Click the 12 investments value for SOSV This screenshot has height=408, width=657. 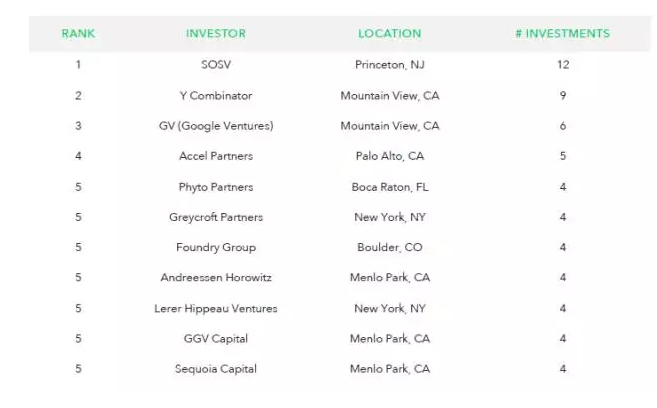pyautogui.click(x=563, y=65)
